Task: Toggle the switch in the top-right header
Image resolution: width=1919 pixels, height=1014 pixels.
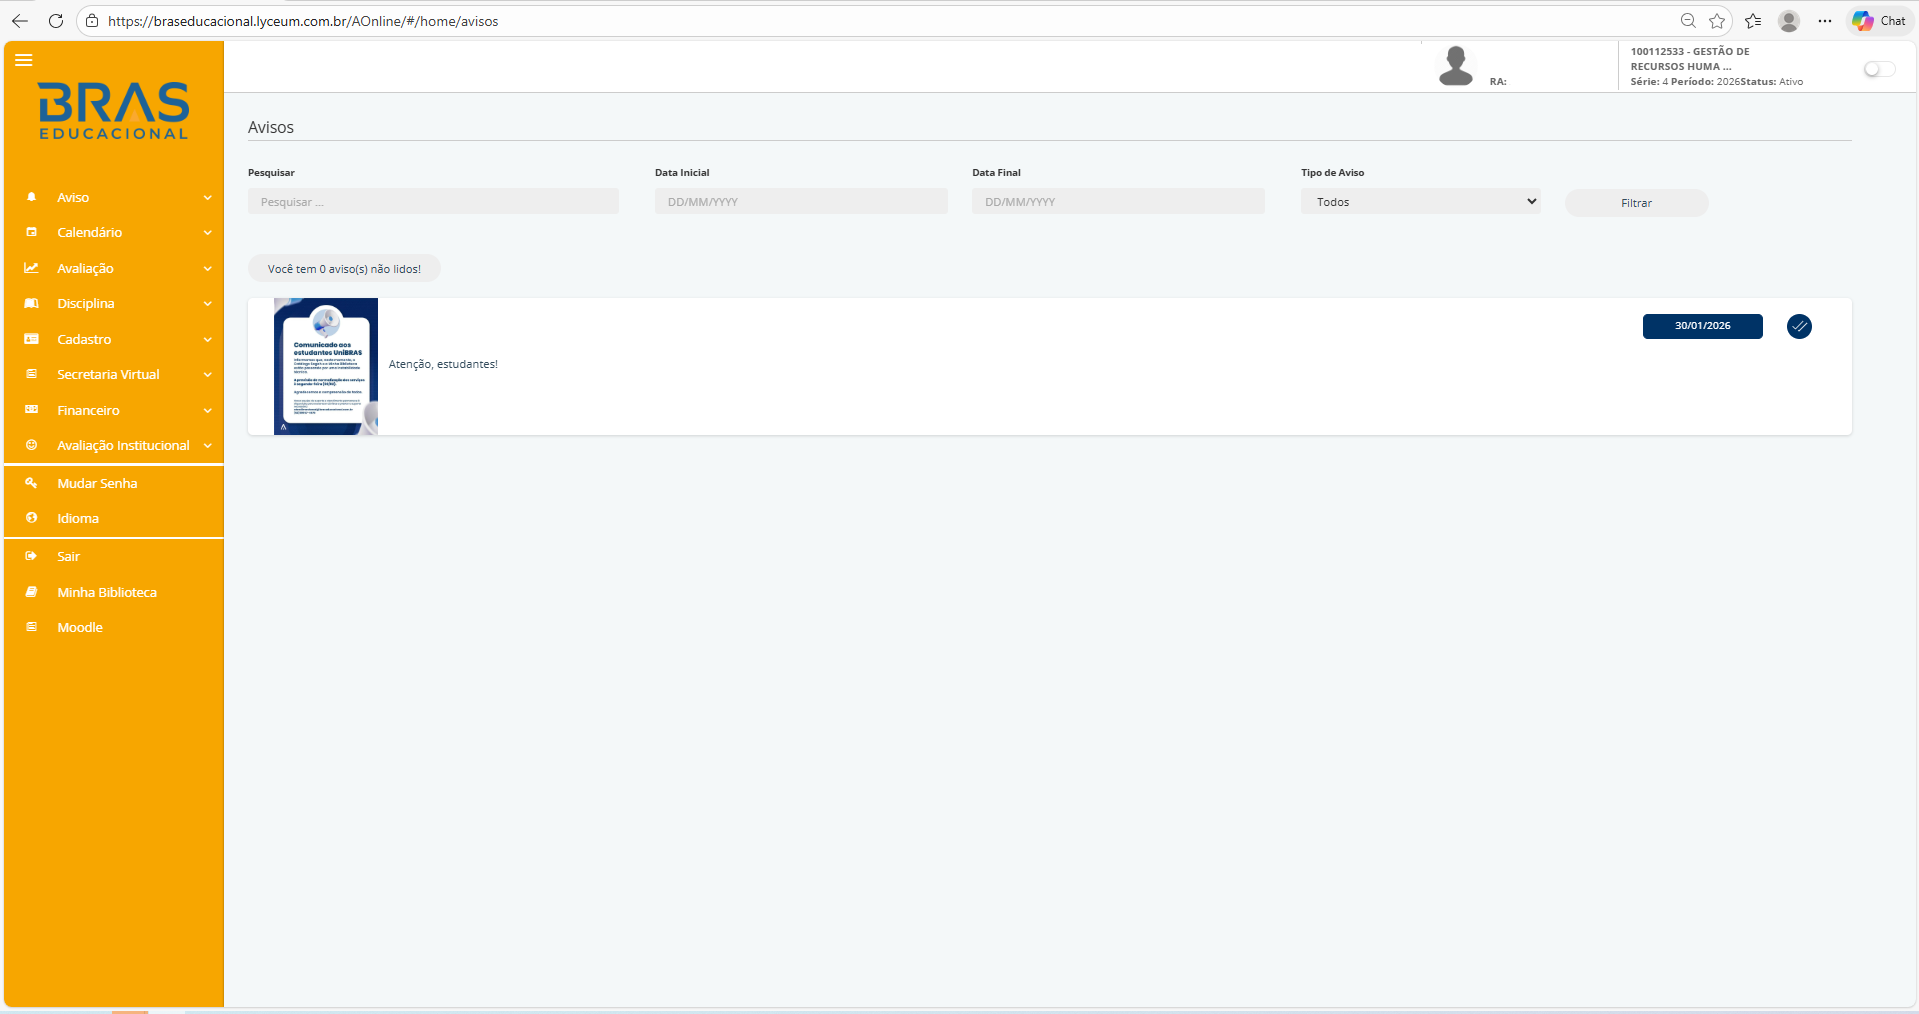Action: [x=1879, y=69]
